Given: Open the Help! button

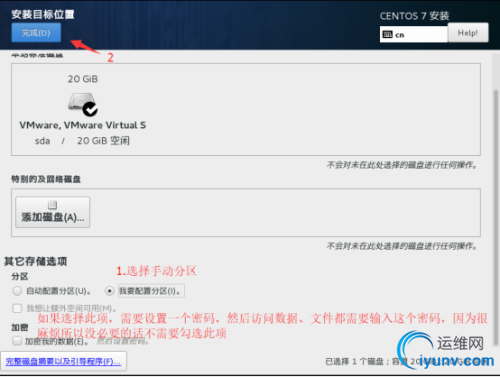Looking at the screenshot, I should pos(468,33).
